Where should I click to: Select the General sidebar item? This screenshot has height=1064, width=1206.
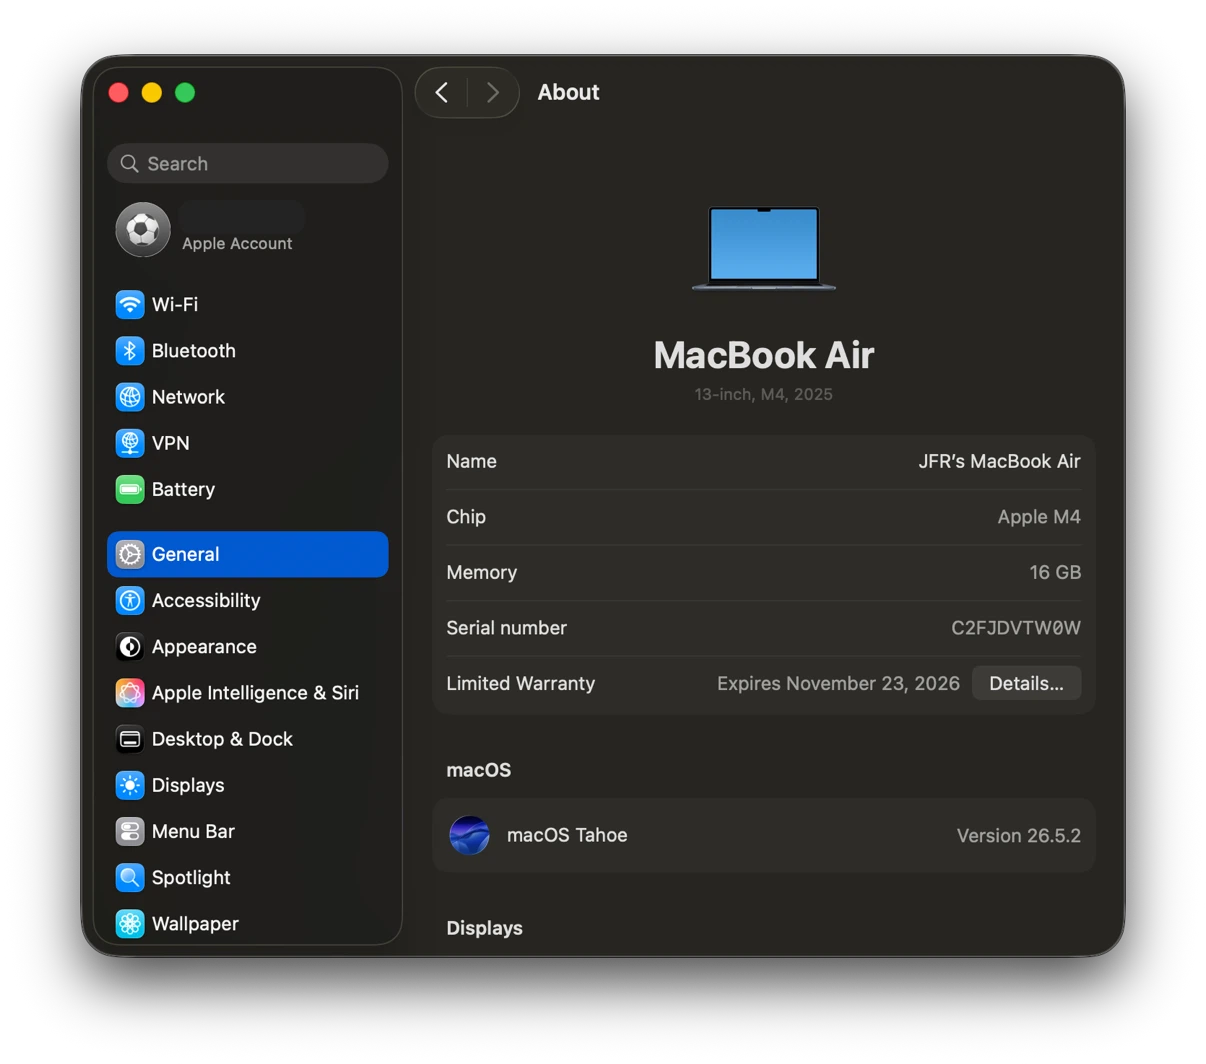pyautogui.click(x=248, y=554)
